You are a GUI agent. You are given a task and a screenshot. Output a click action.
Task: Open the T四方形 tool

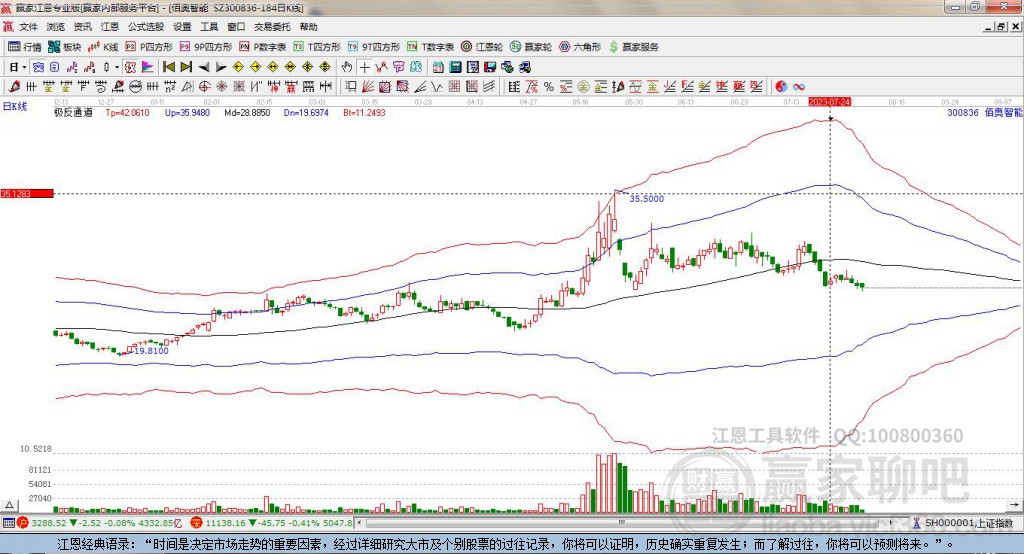click(x=317, y=47)
